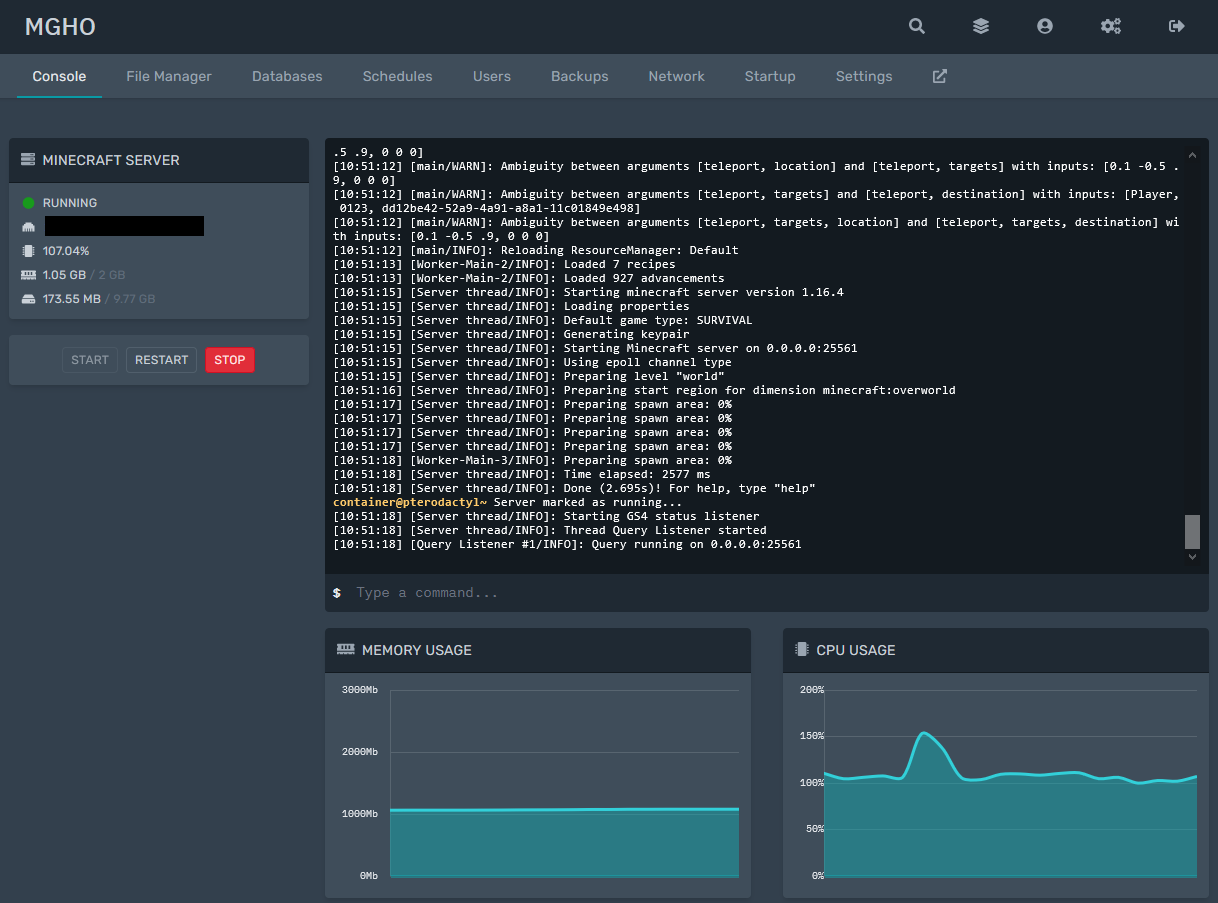Click the memory icon in Memory Usage header
This screenshot has height=903, width=1218.
tap(346, 650)
